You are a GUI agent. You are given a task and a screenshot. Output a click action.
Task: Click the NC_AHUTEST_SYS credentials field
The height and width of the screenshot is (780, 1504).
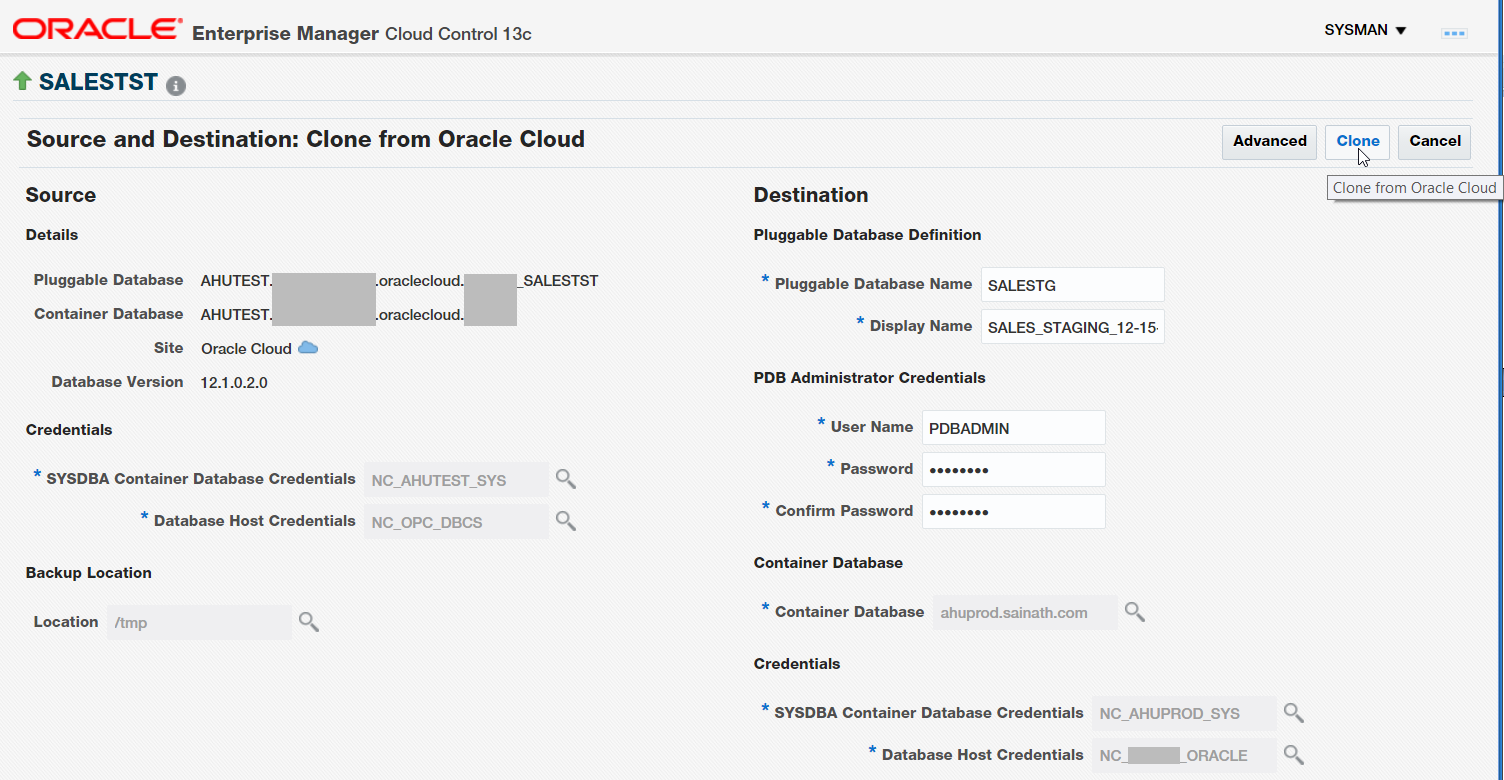coord(457,480)
